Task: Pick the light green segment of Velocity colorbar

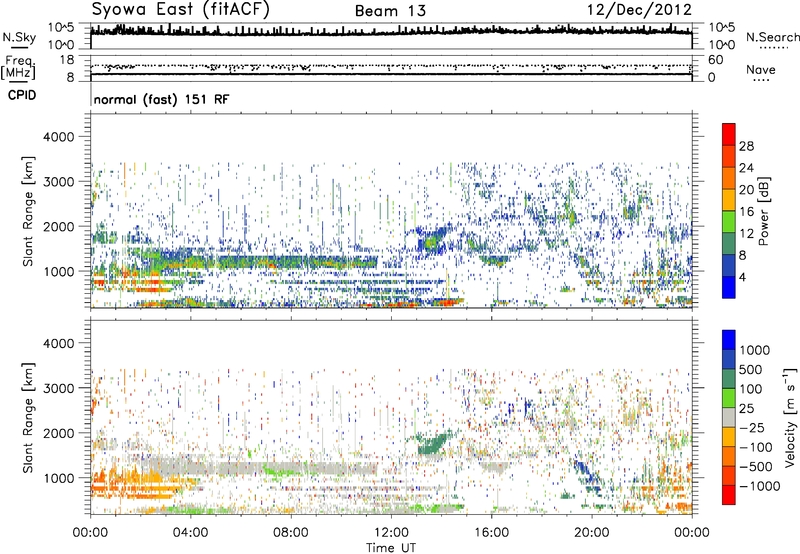Action: (729, 398)
